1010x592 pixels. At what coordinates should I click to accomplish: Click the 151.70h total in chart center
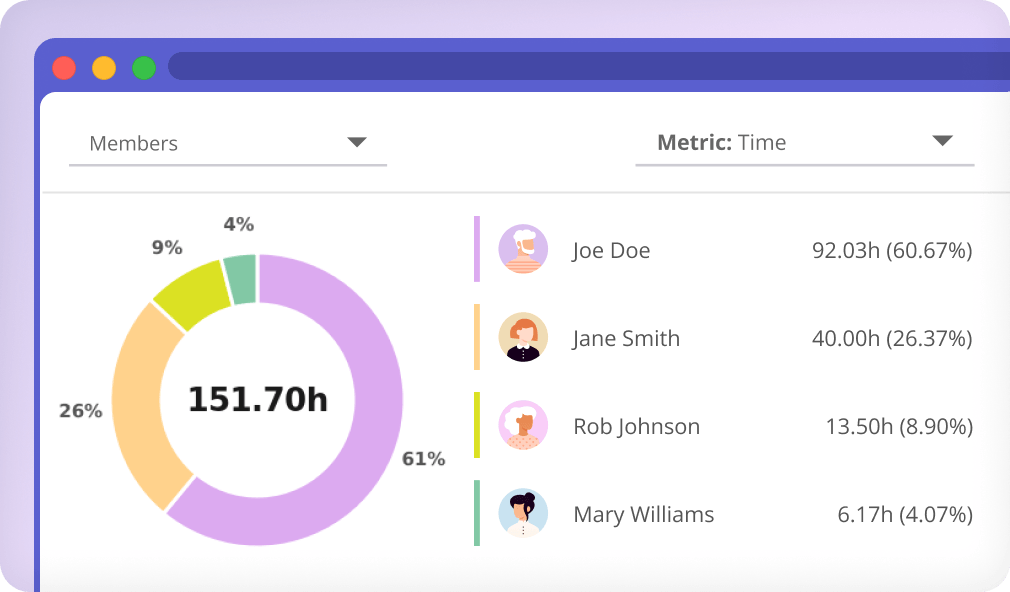pos(258,399)
